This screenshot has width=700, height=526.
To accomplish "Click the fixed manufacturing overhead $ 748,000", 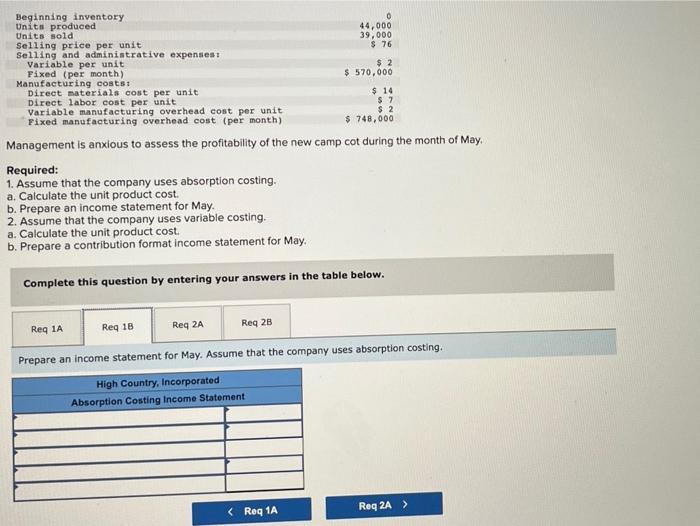I will click(370, 118).
